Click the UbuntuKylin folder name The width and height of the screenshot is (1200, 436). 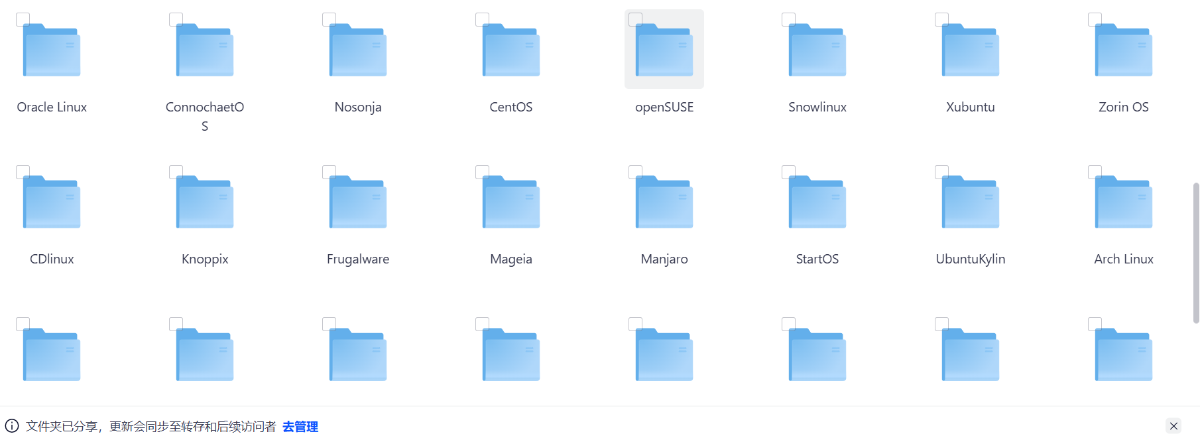coord(970,259)
